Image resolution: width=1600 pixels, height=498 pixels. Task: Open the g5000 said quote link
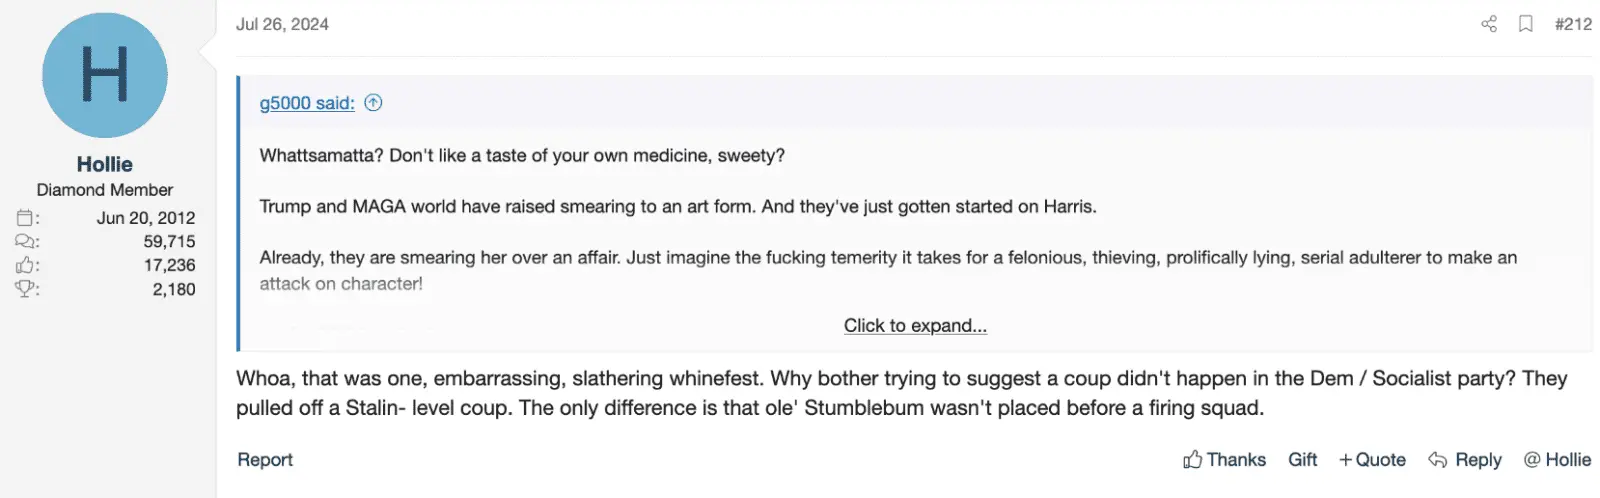(x=307, y=103)
